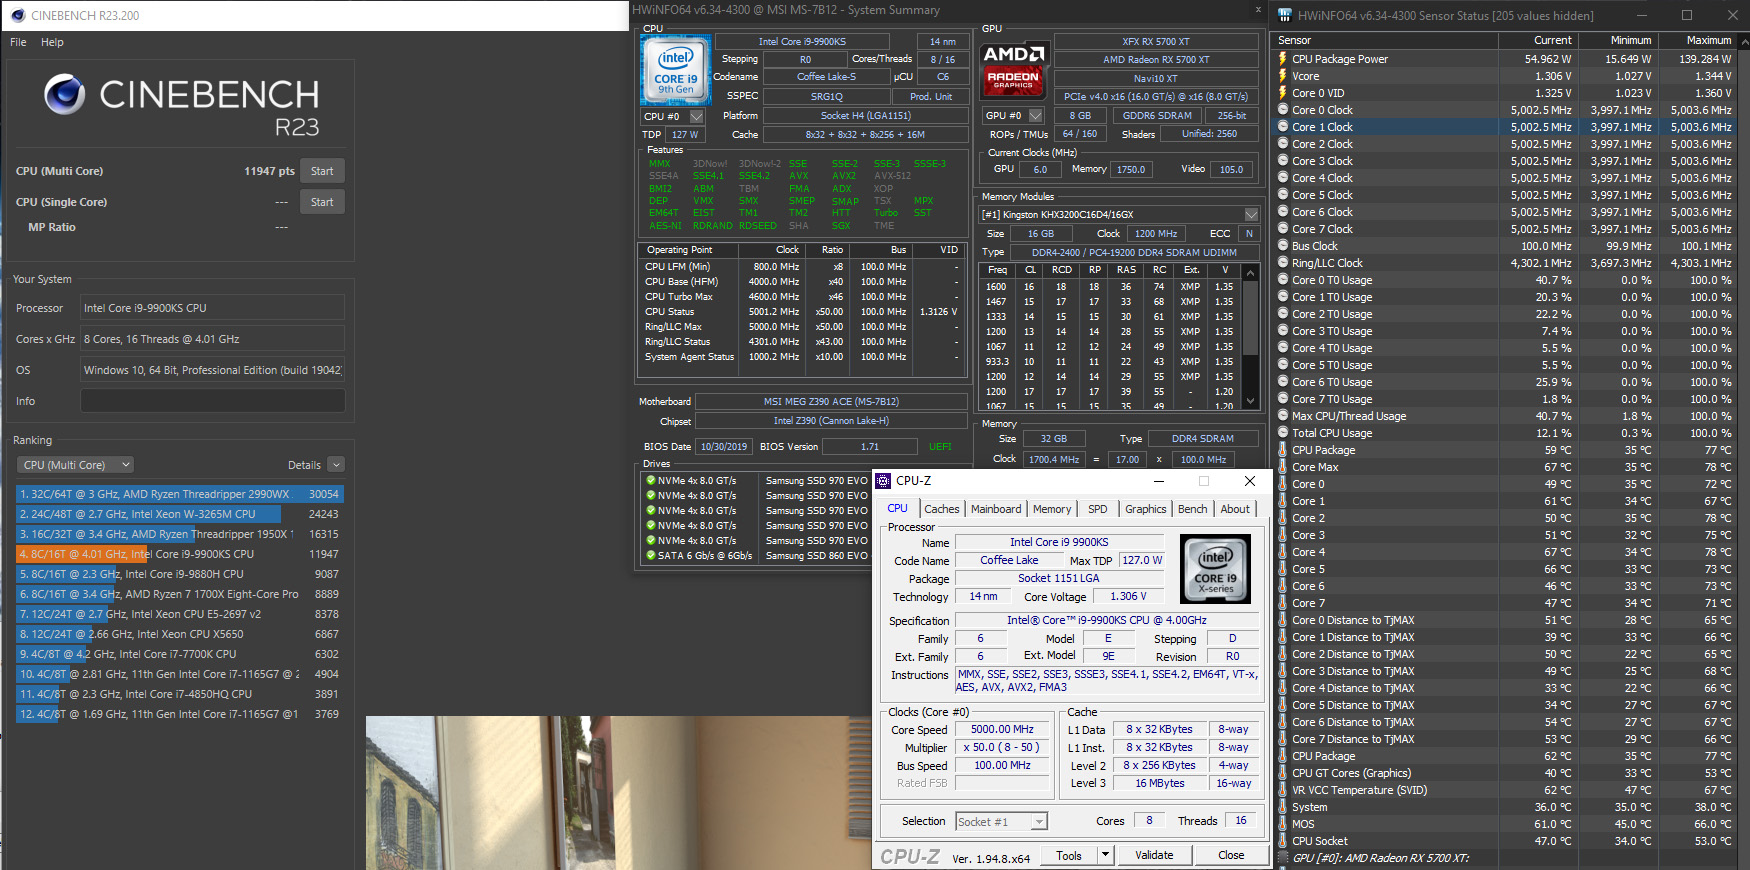Click the Cinebench R23 logo sphere icon

point(65,95)
